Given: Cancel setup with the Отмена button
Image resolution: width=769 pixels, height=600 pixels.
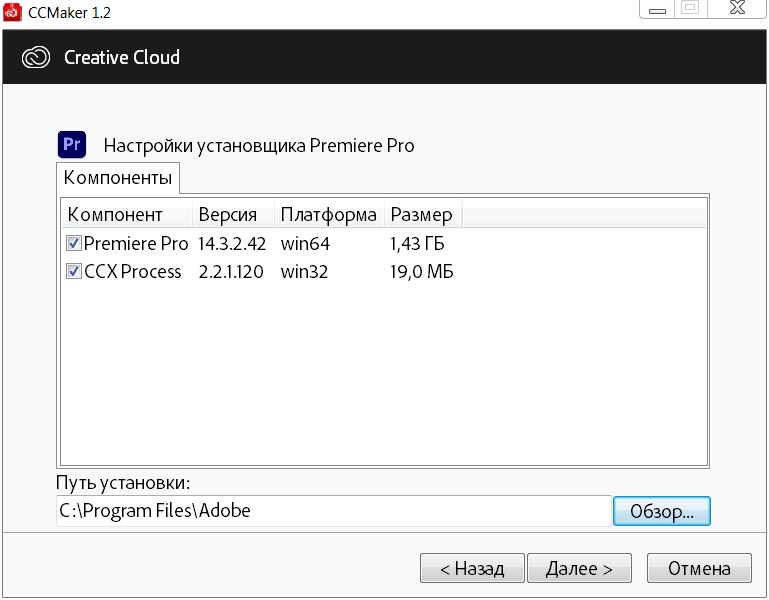Looking at the screenshot, I should 699,568.
